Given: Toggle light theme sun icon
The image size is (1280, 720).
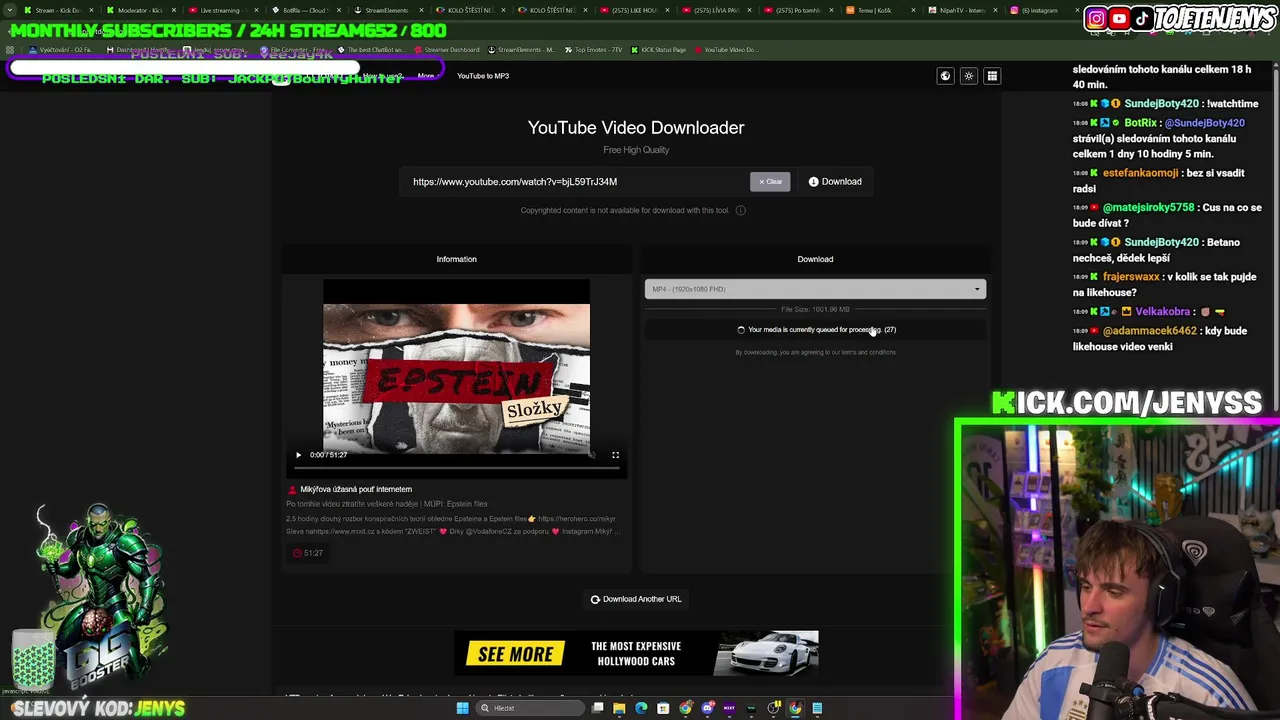Looking at the screenshot, I should point(968,76).
